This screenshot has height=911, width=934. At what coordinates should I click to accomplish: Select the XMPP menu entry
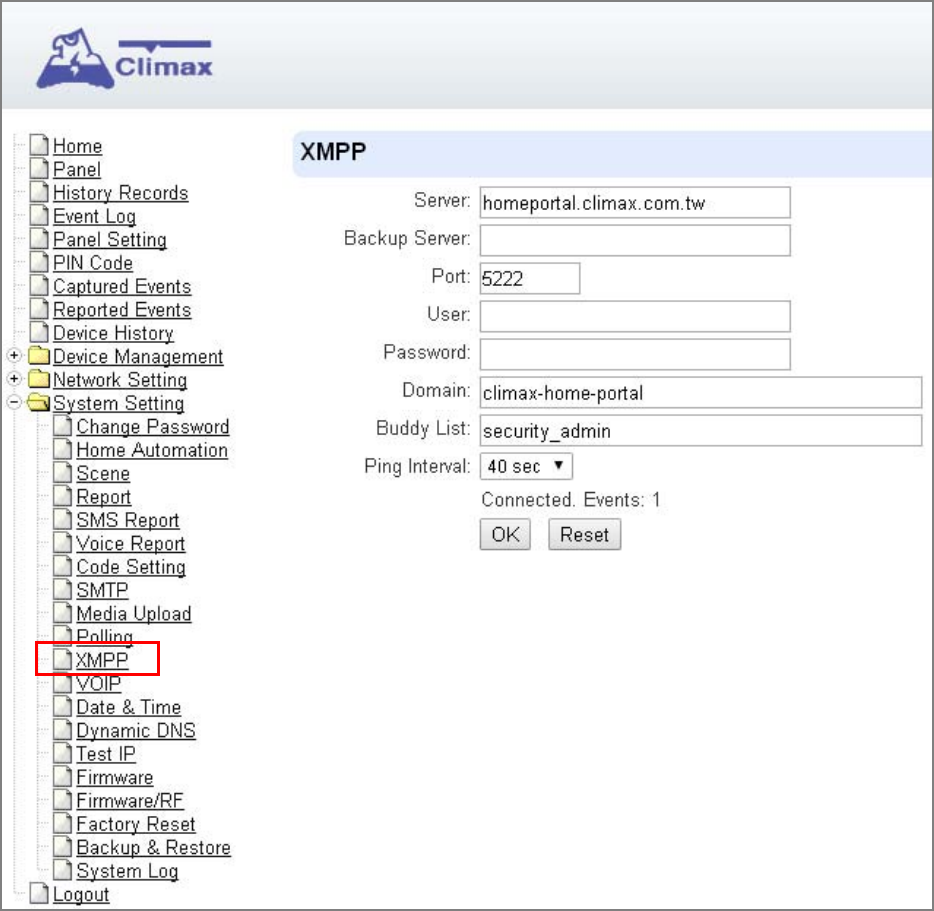point(102,660)
